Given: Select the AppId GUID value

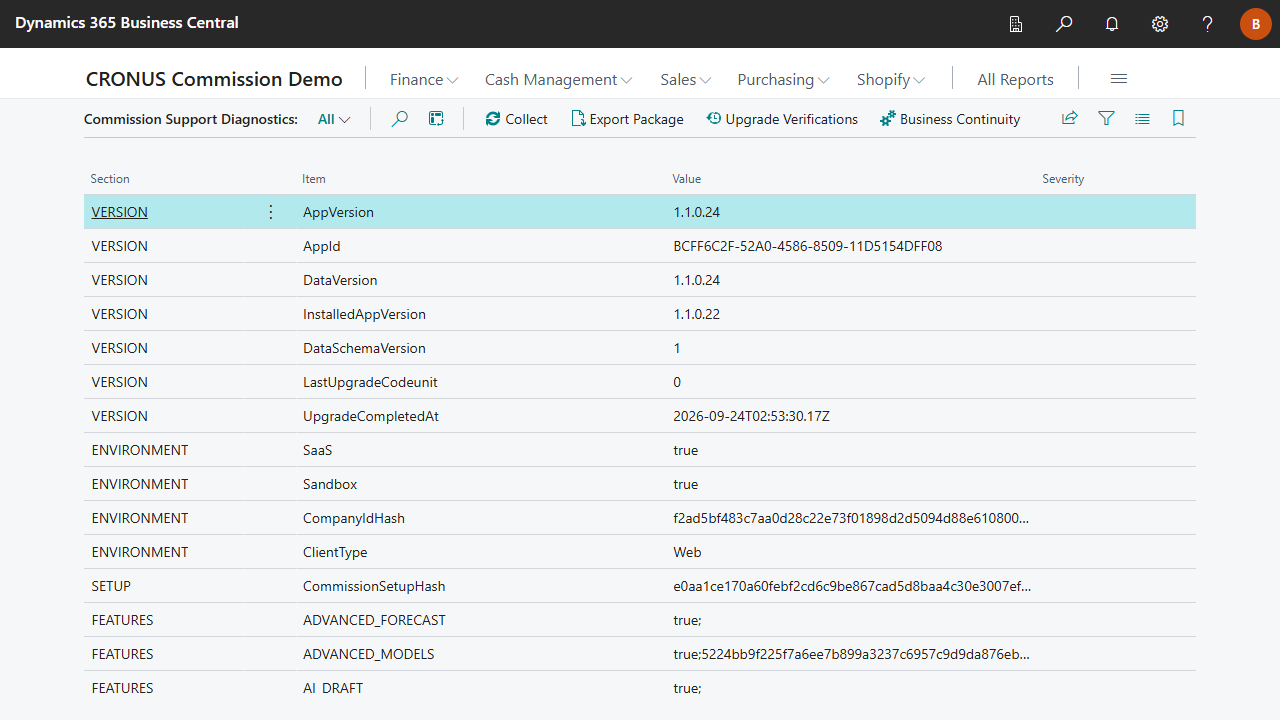Looking at the screenshot, I should click(x=808, y=246).
